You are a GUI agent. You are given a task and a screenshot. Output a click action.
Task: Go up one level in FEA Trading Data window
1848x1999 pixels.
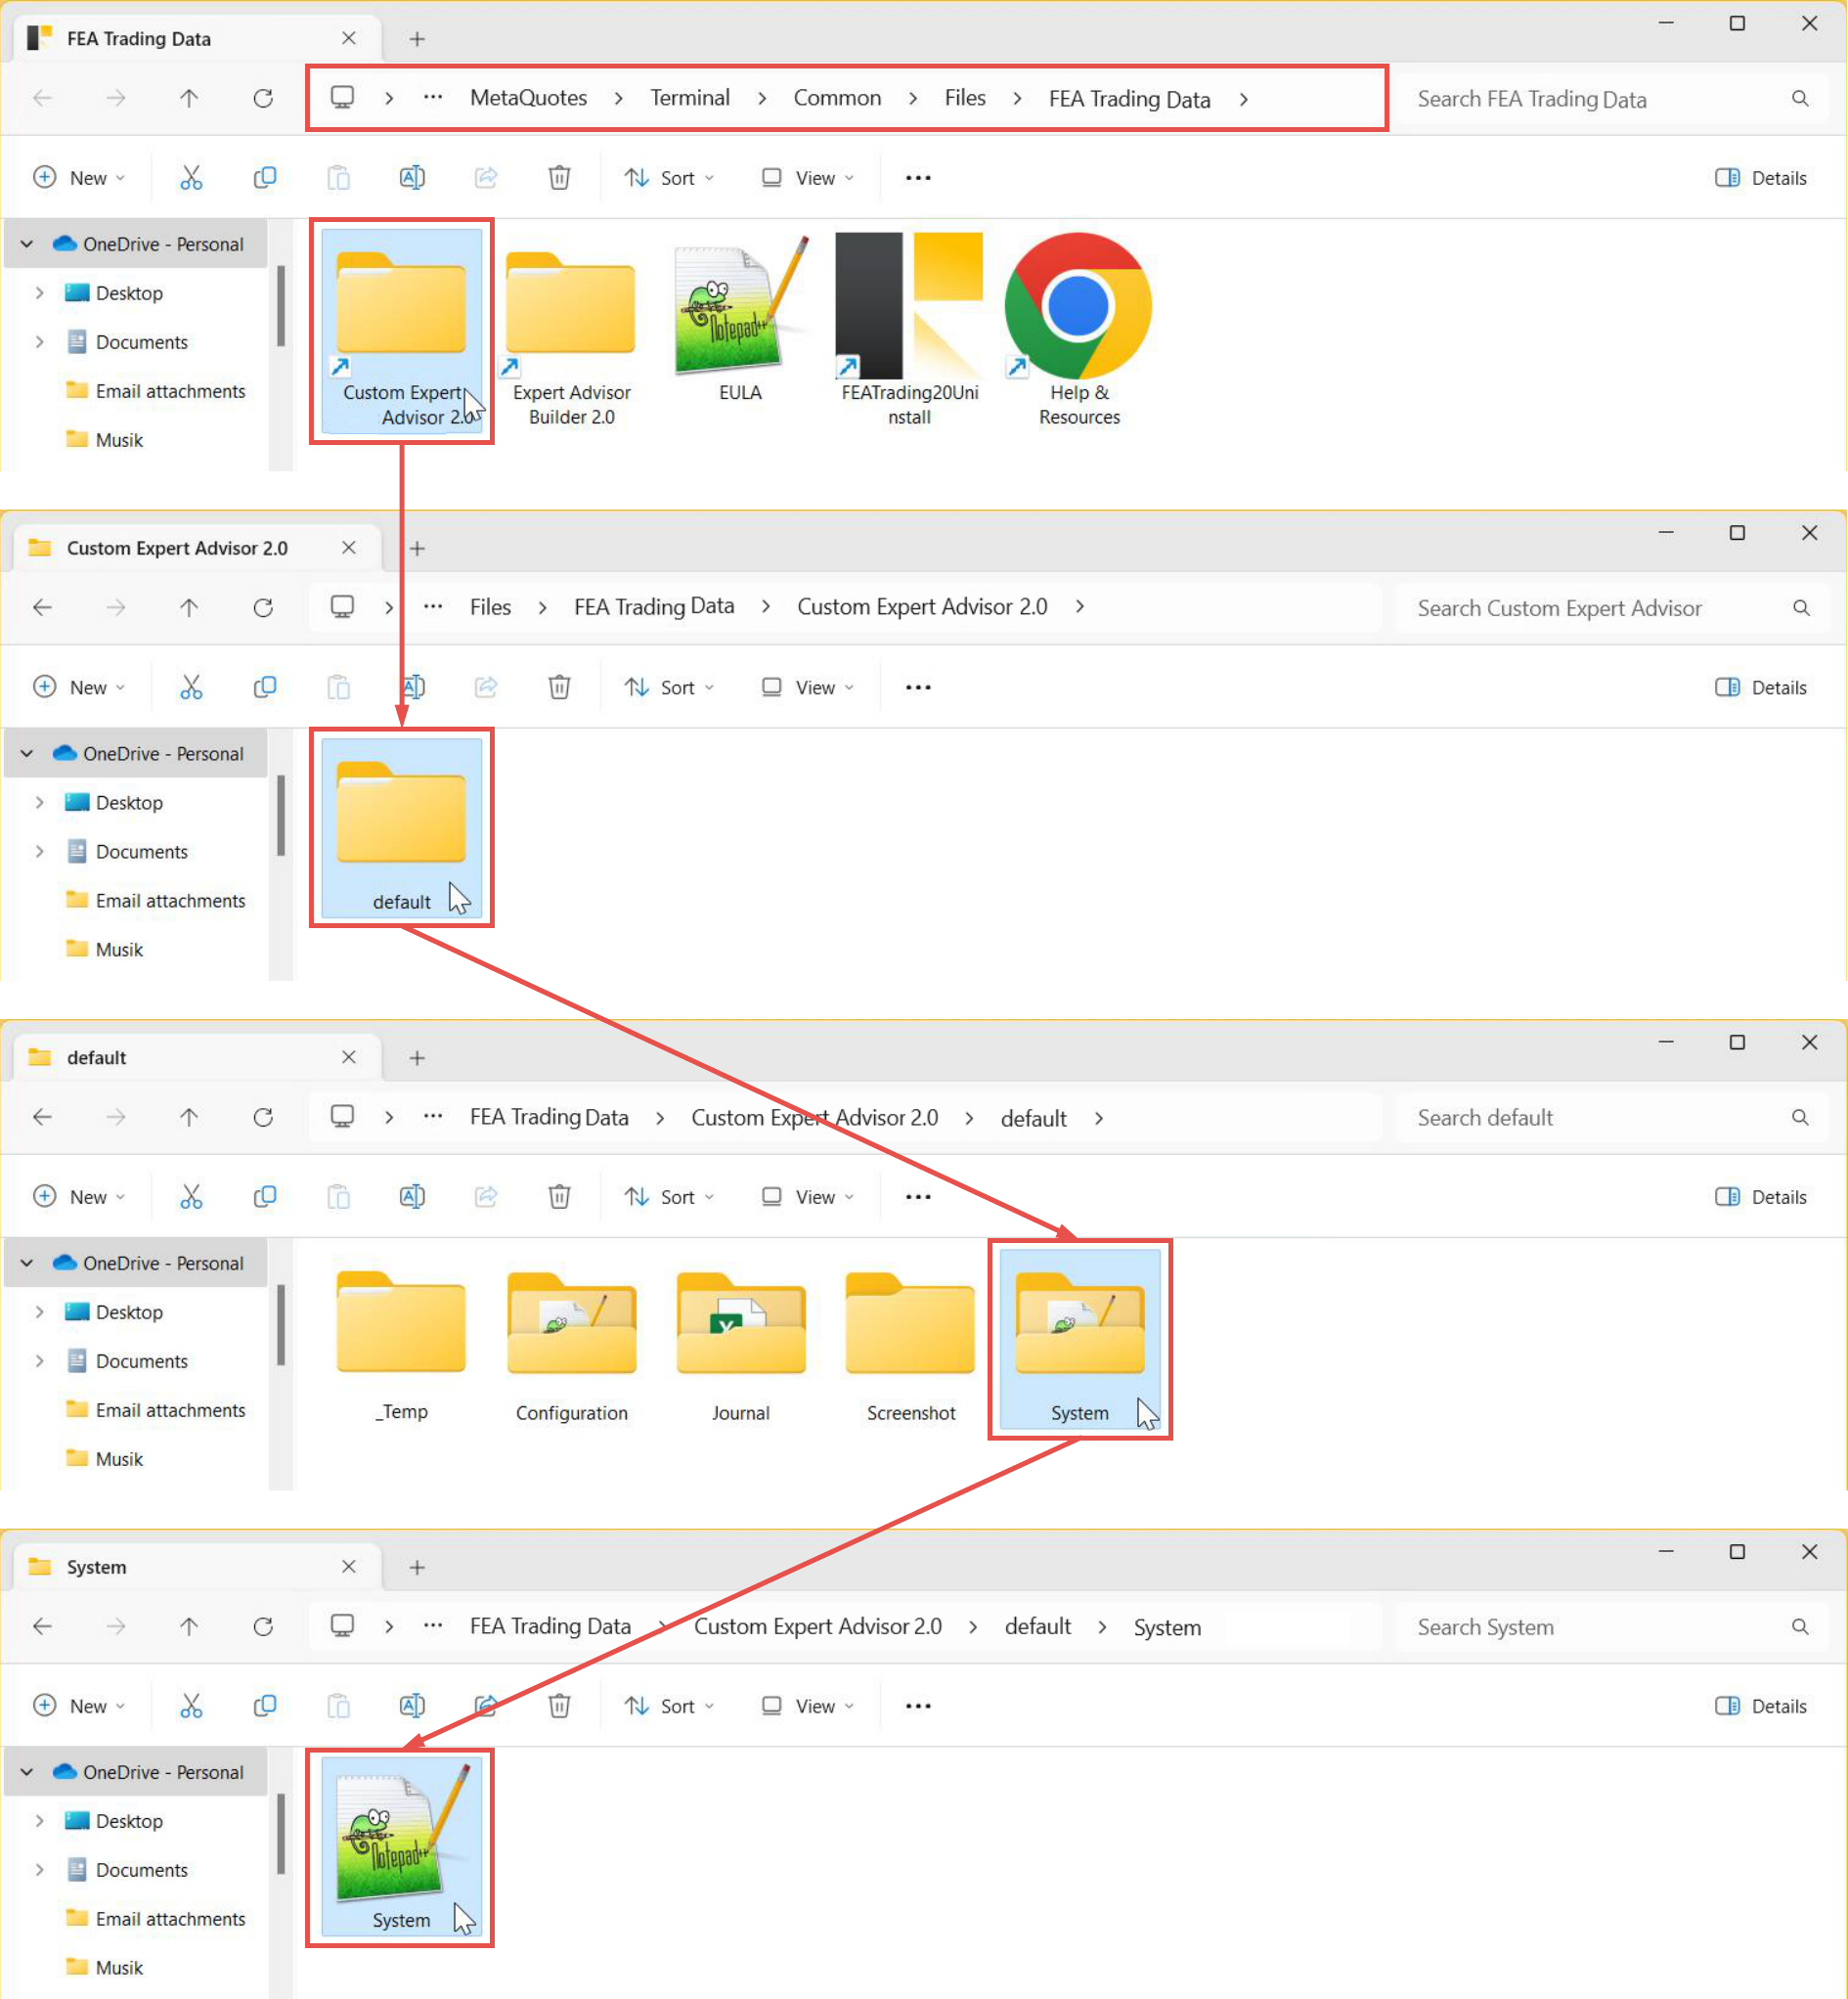[189, 98]
